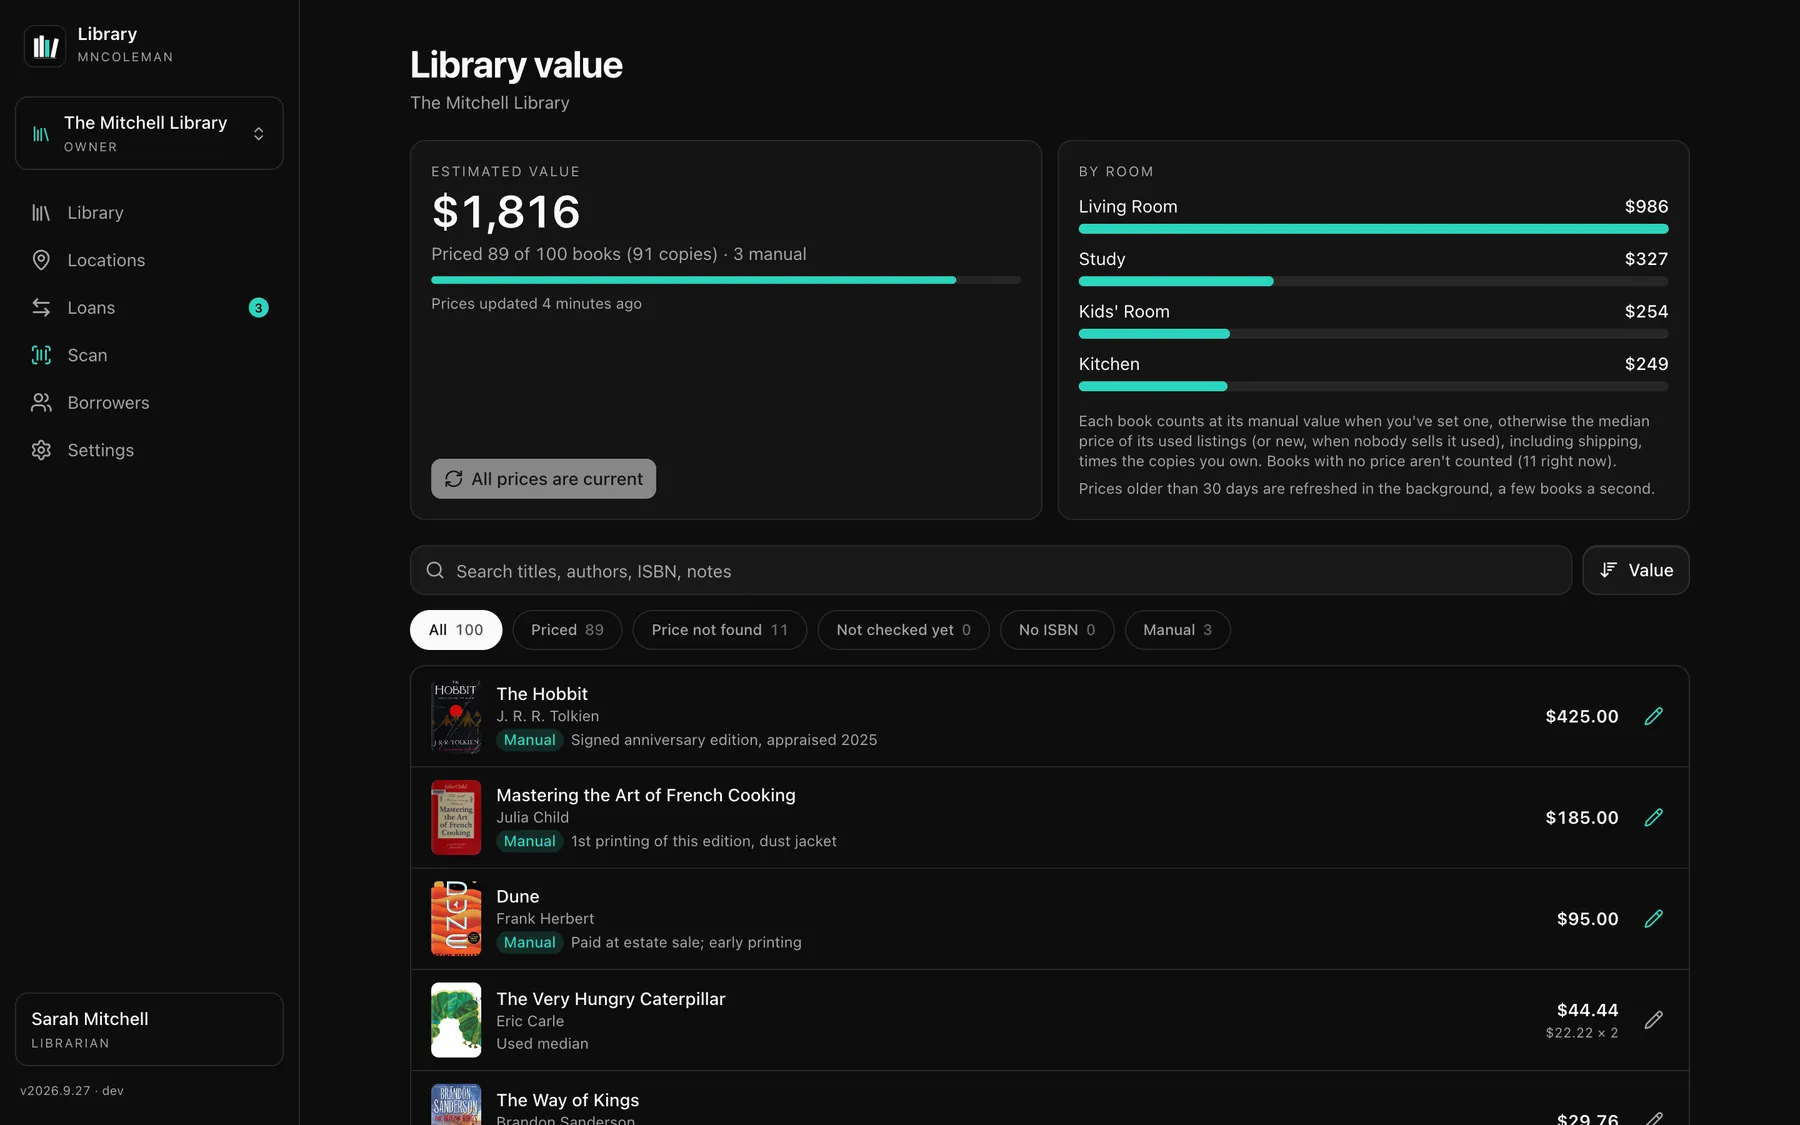Open the Dune cover thumbnail
1800x1125 pixels.
[456, 918]
